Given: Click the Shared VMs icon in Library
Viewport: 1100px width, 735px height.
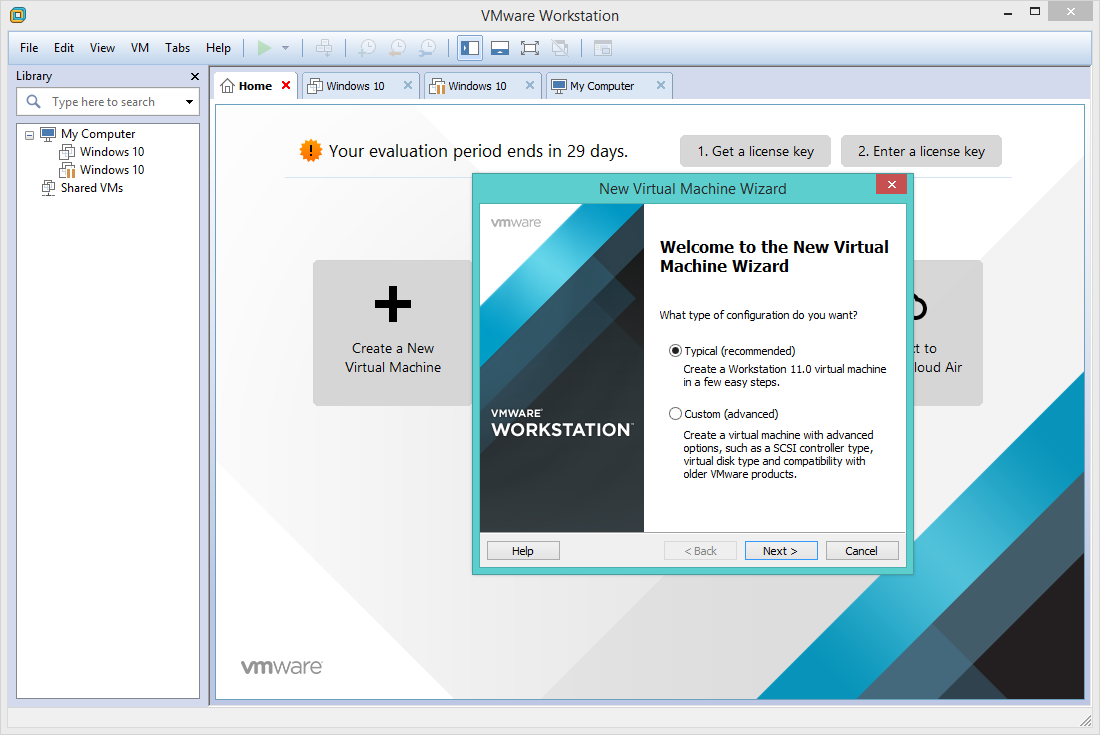Looking at the screenshot, I should [x=48, y=188].
